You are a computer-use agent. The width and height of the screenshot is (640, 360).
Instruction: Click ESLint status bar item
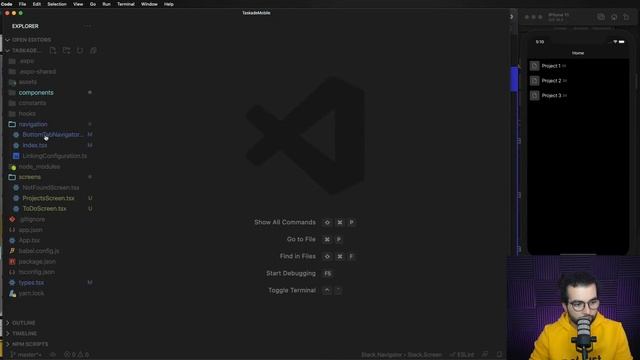462,355
